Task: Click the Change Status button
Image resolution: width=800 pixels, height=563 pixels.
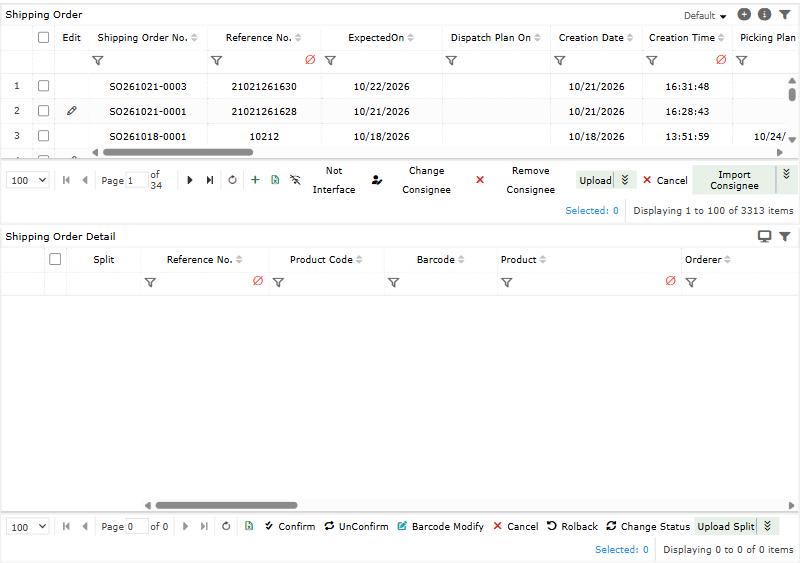Action: (x=648, y=526)
